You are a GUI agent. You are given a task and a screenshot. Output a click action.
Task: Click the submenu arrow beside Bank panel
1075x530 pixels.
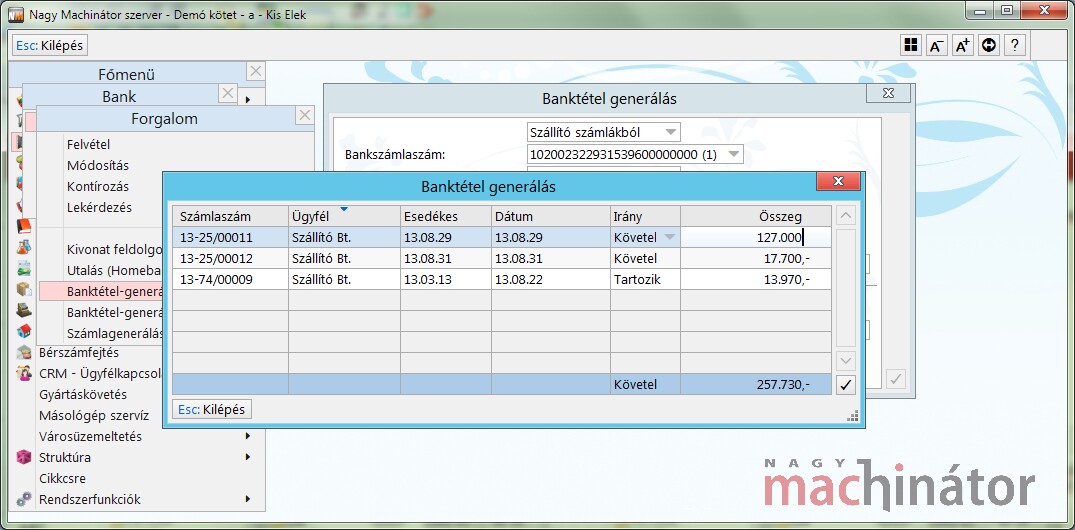tap(247, 100)
